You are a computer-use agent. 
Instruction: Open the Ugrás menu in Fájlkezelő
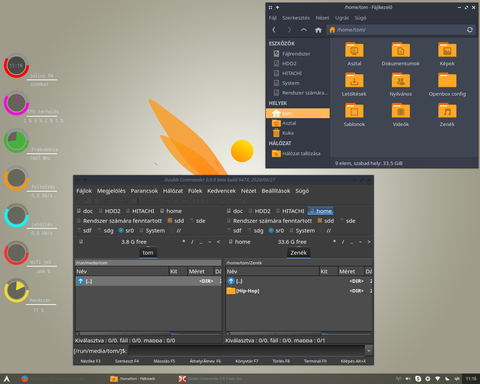point(342,18)
